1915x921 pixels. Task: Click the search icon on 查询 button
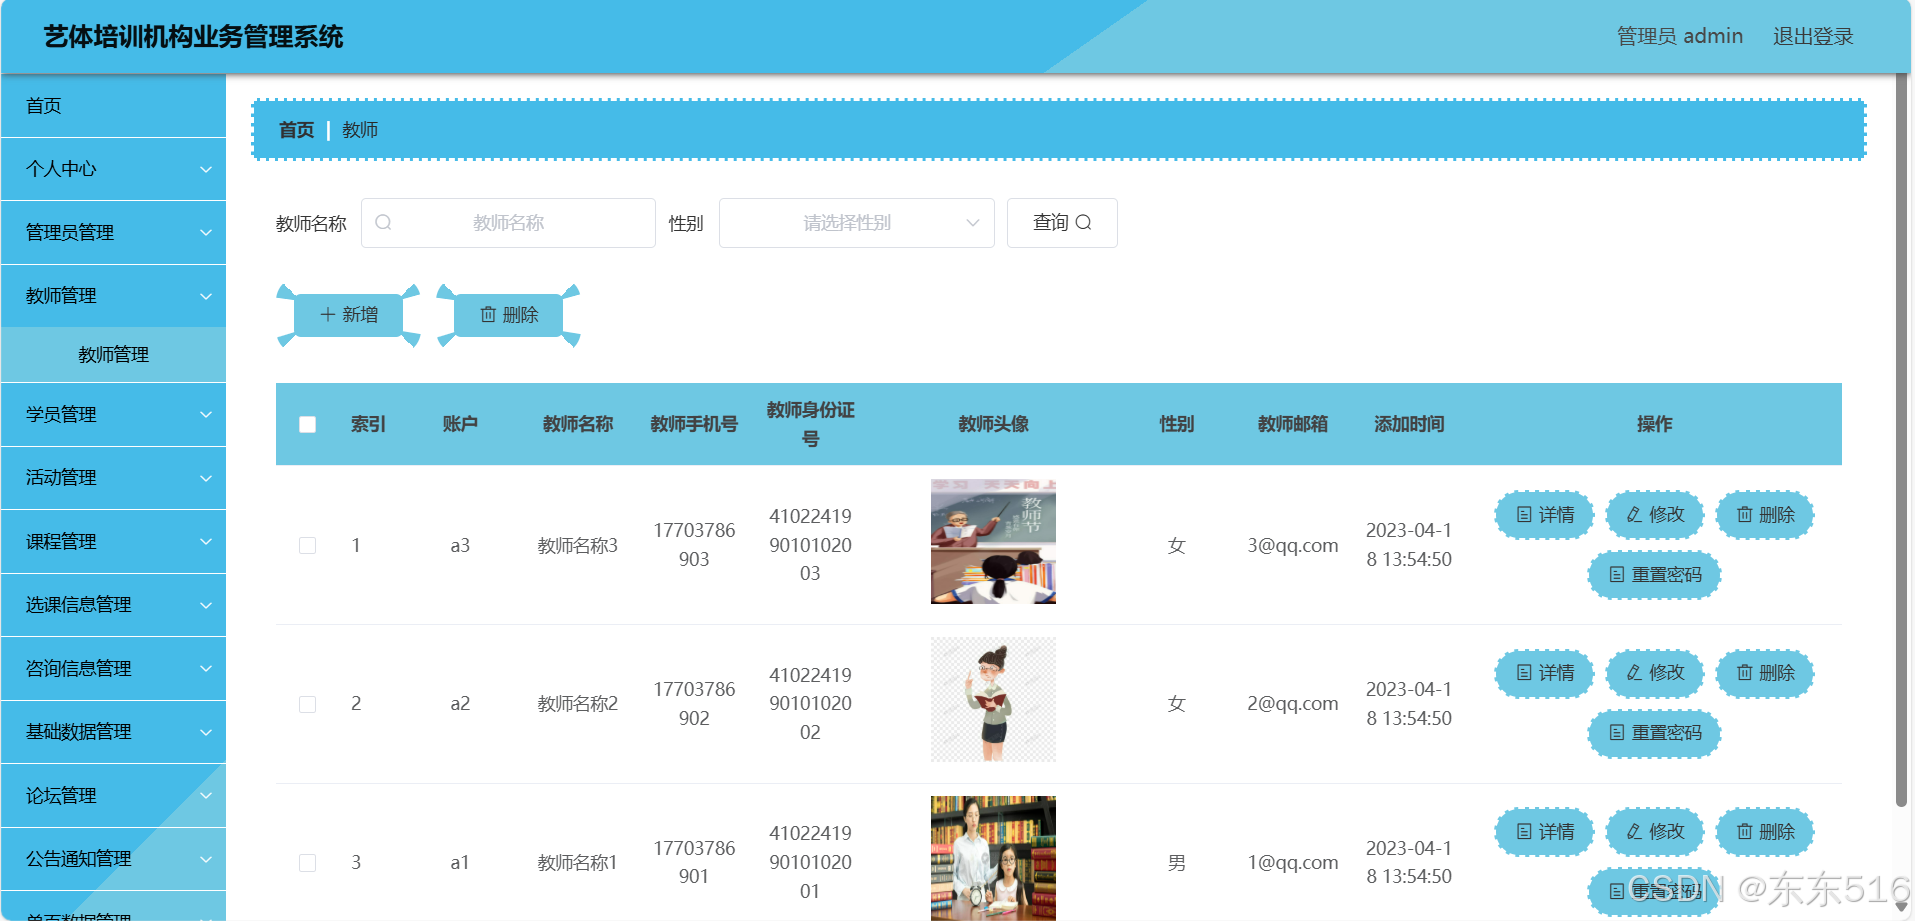[x=1083, y=223]
